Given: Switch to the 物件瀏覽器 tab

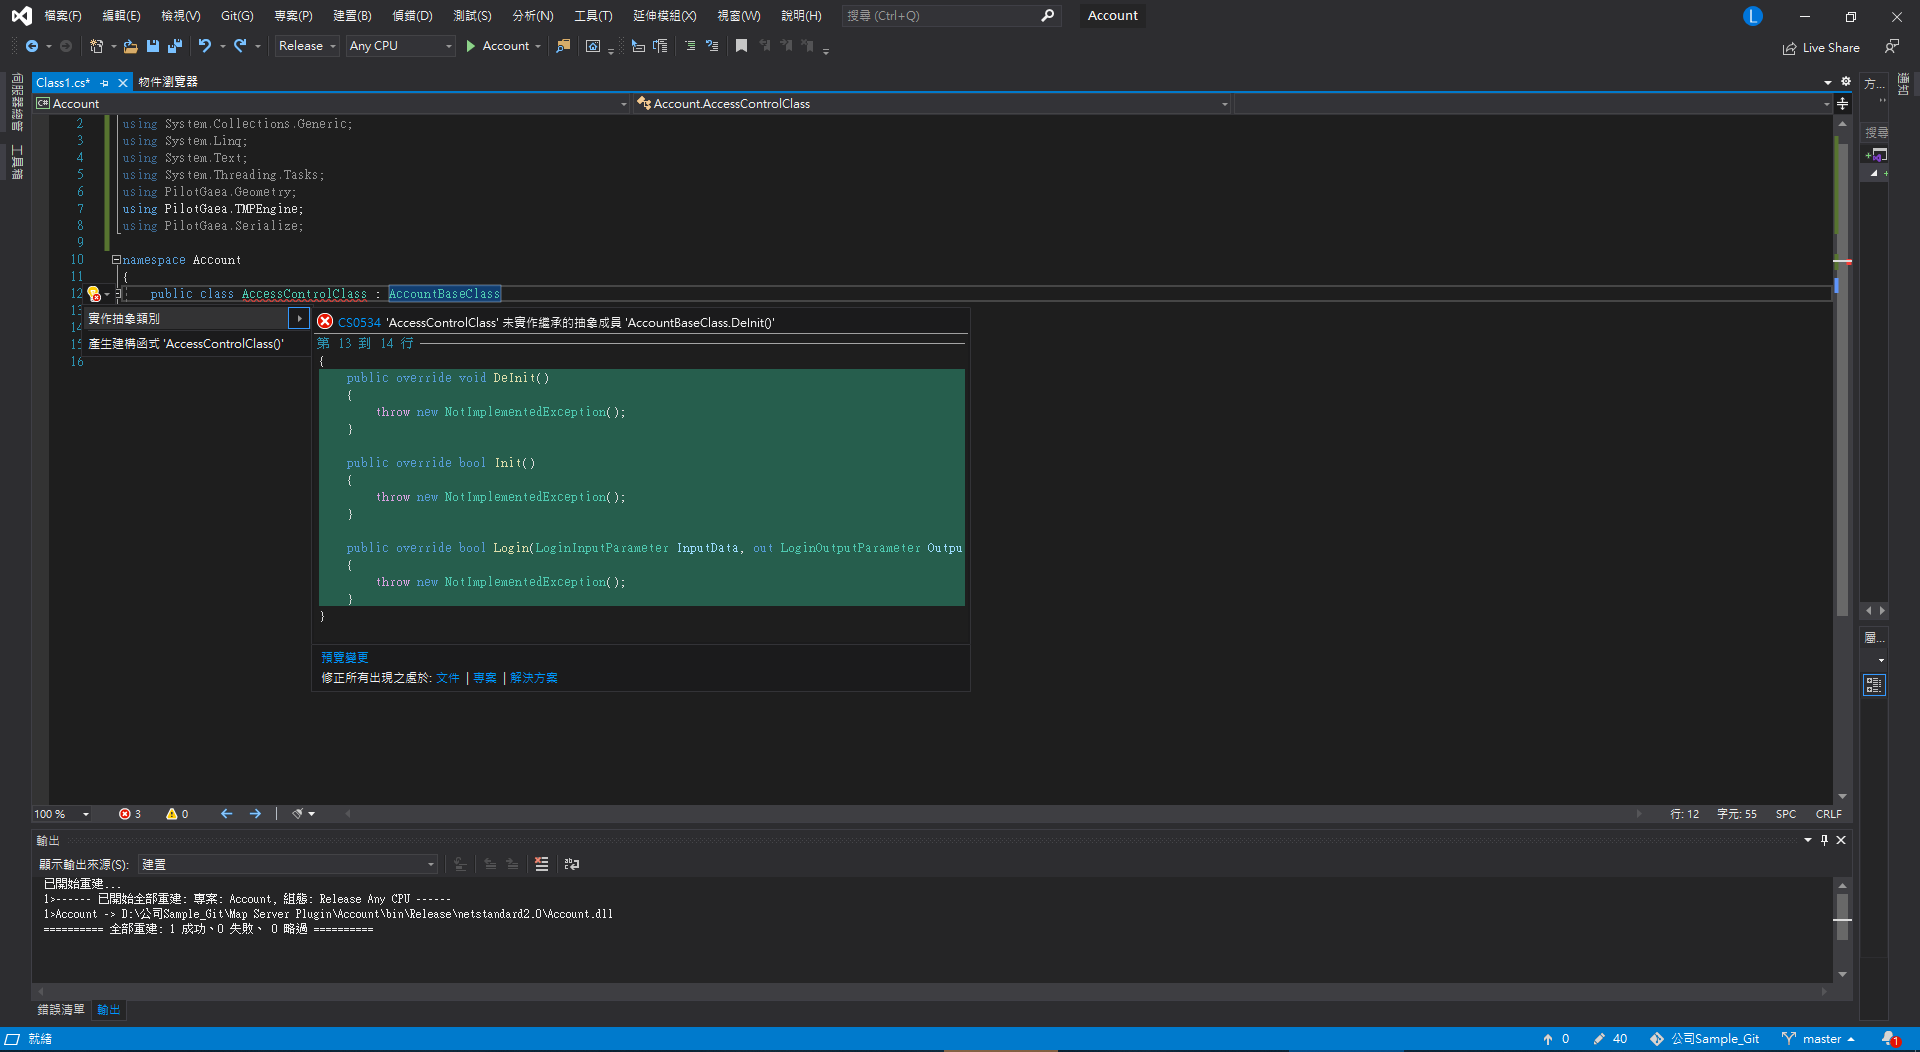Looking at the screenshot, I should click(168, 82).
